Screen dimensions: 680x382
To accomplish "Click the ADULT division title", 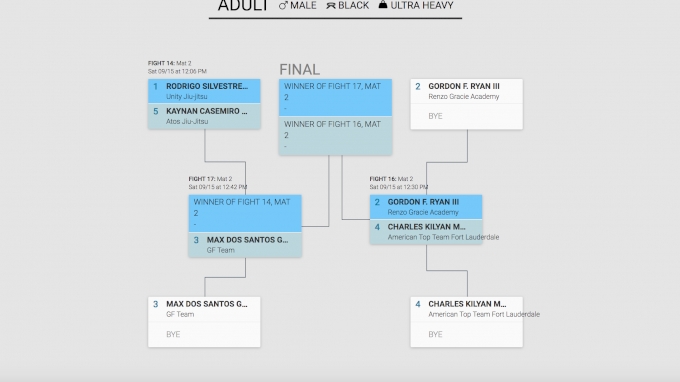I will coord(243,6).
